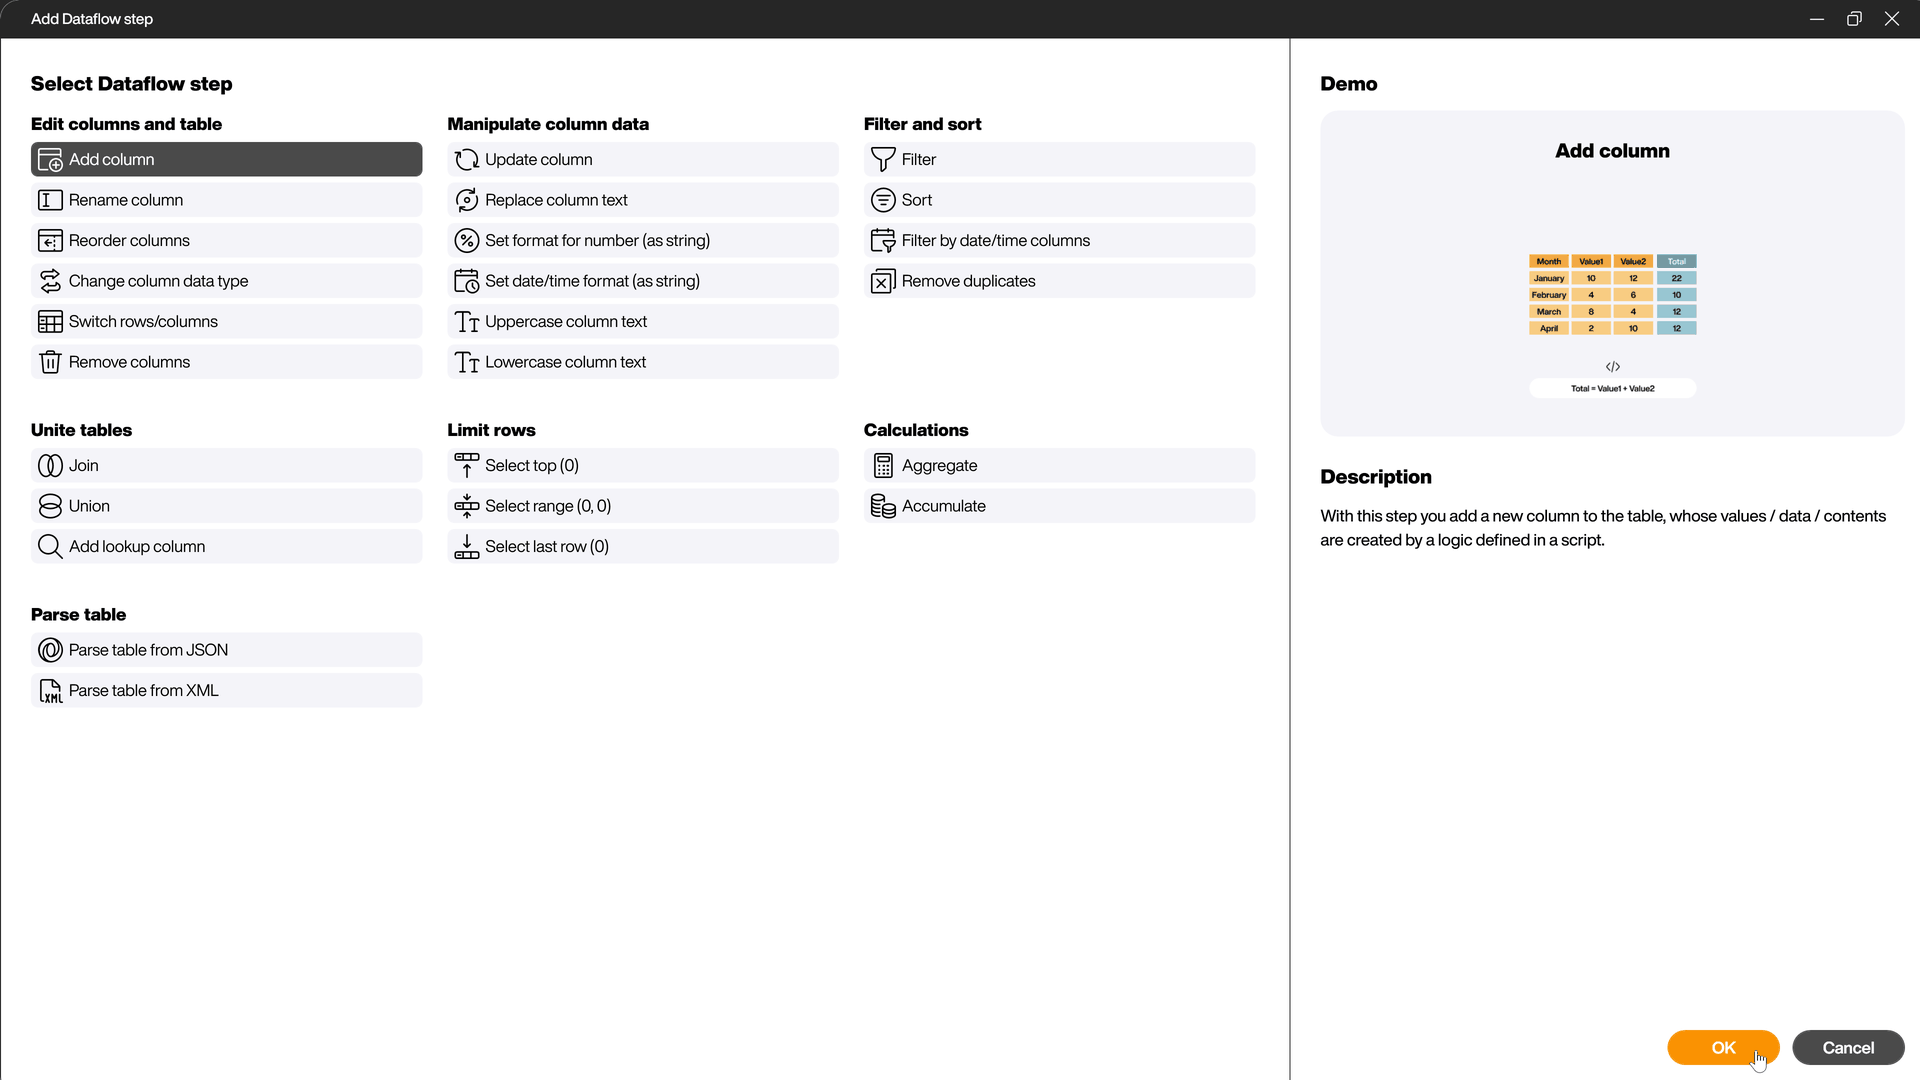Select Uppercase column text step

(643, 322)
